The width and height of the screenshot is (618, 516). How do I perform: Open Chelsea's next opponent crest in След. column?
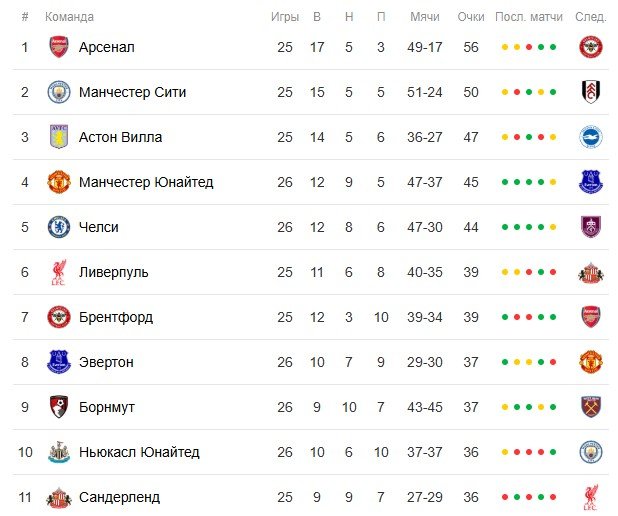point(590,227)
